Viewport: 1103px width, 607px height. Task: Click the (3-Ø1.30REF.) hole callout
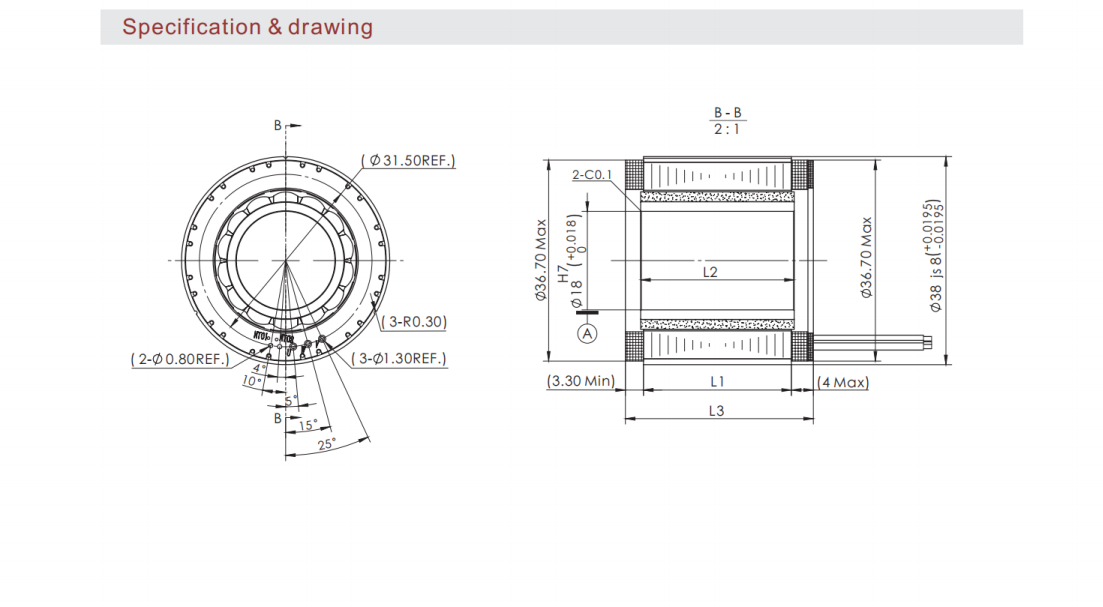coord(398,358)
